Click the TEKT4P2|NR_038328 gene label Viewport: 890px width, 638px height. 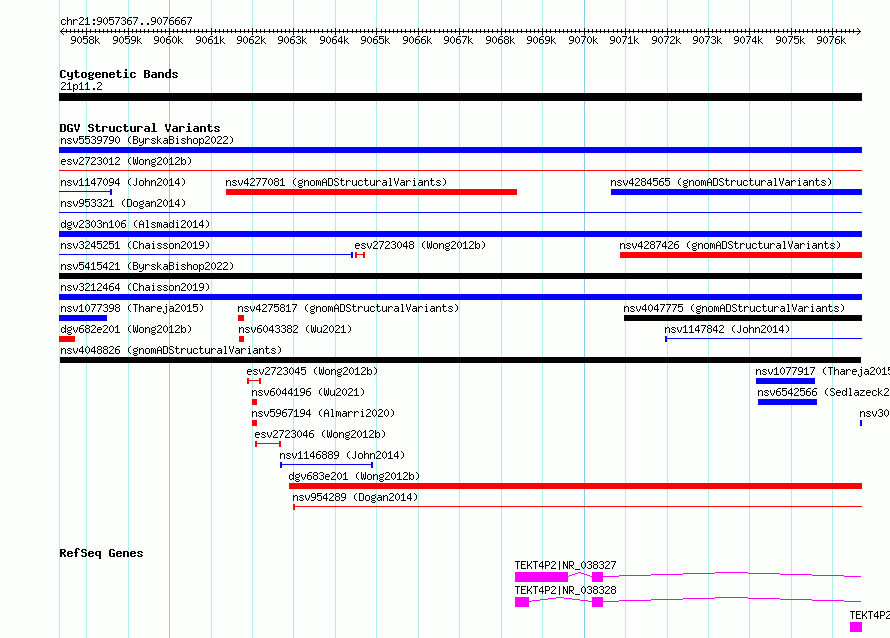[x=565, y=590]
